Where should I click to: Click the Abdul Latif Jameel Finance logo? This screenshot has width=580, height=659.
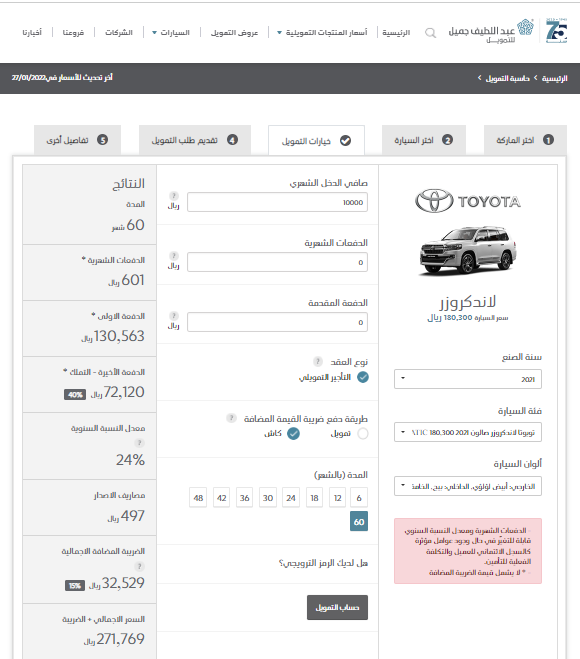[x=491, y=32]
